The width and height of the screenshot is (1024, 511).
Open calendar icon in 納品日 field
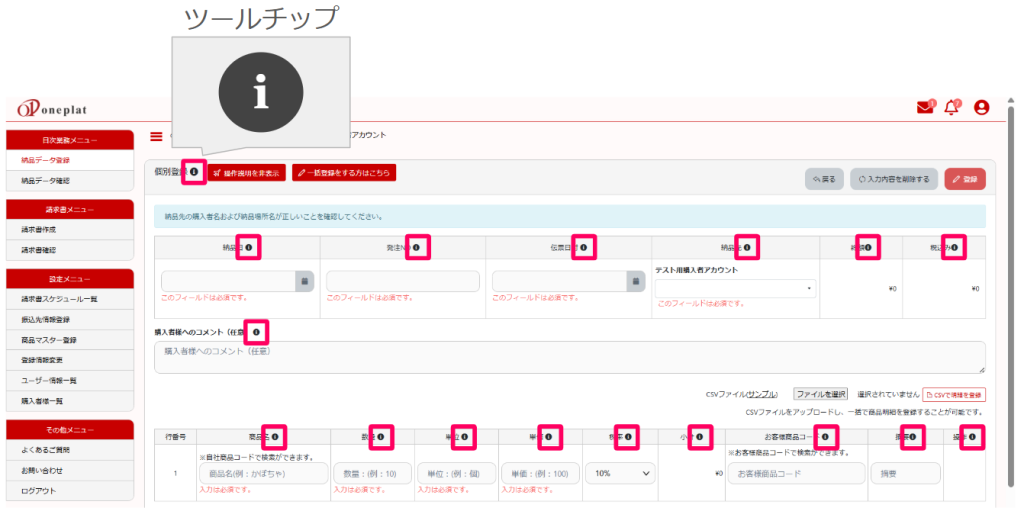[302, 282]
